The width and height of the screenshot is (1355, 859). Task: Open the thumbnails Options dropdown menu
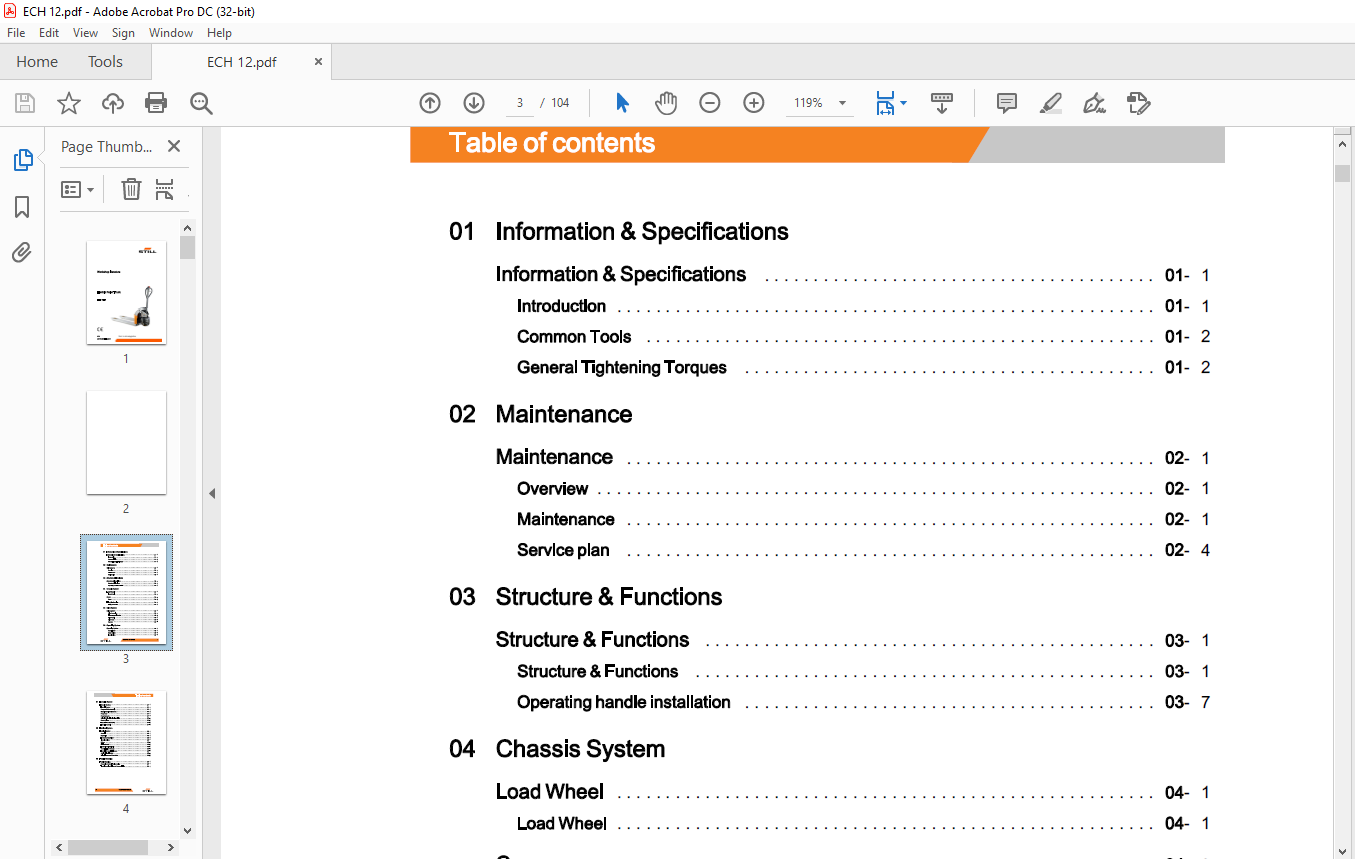click(x=78, y=189)
